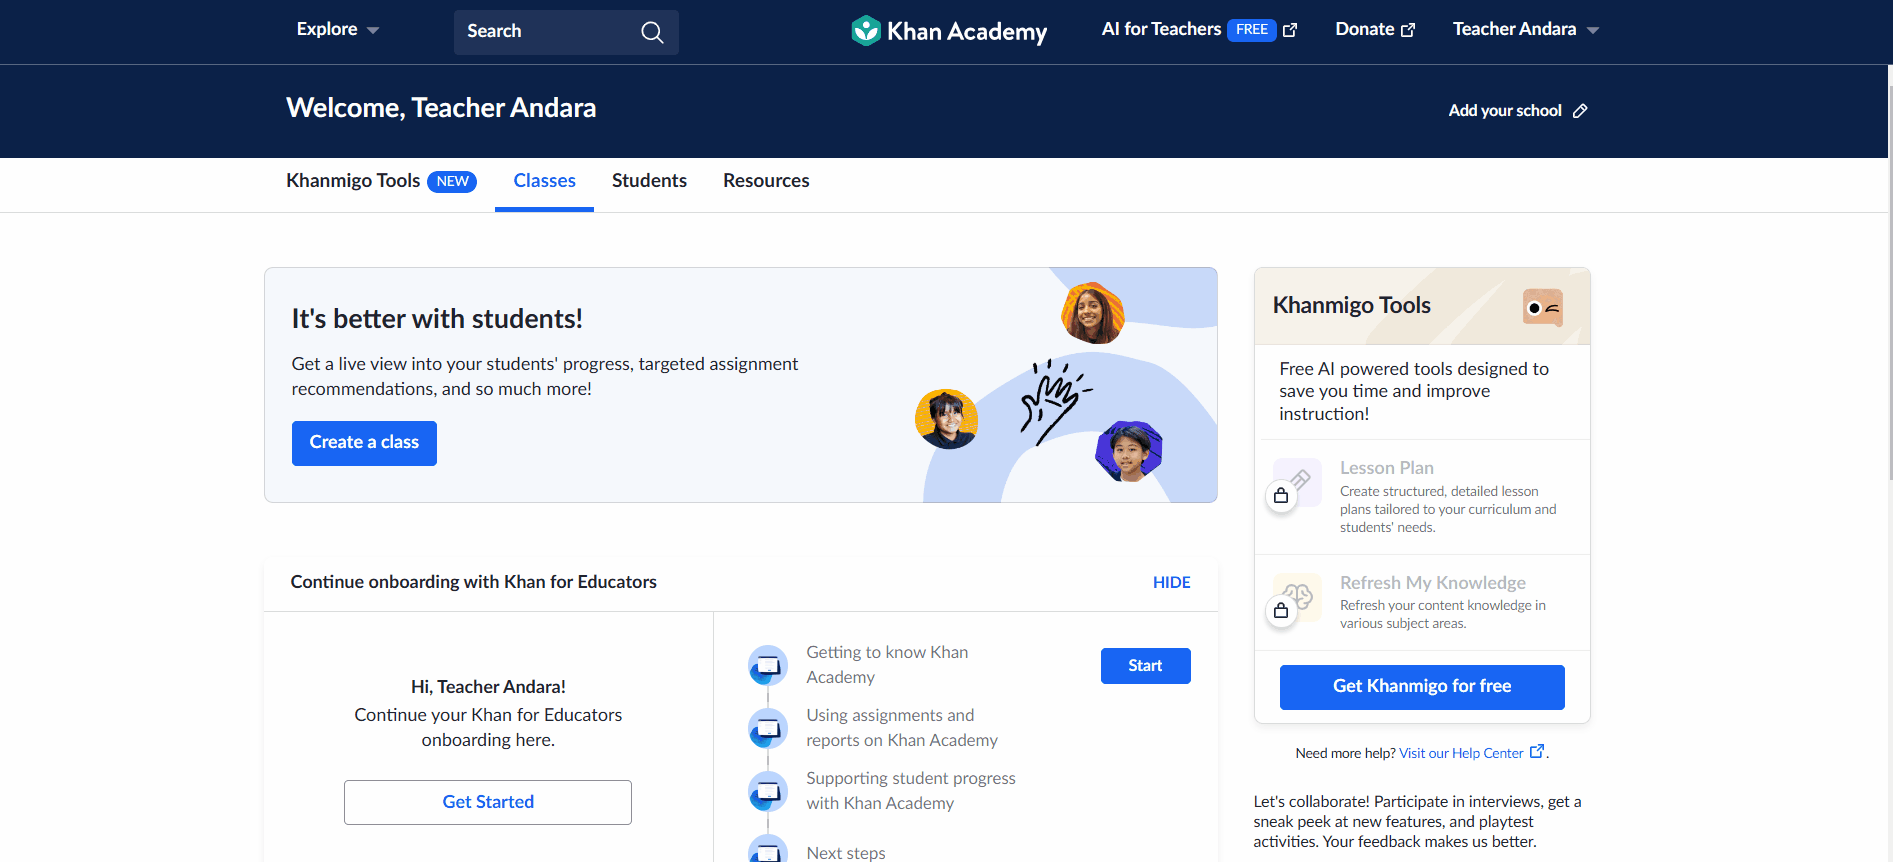Image resolution: width=1893 pixels, height=862 pixels.
Task: Click the Khanmigo face icon
Action: pyautogui.click(x=1542, y=307)
